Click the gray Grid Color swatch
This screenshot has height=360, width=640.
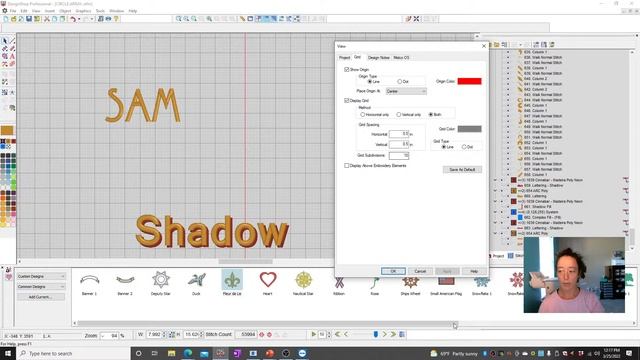point(469,129)
